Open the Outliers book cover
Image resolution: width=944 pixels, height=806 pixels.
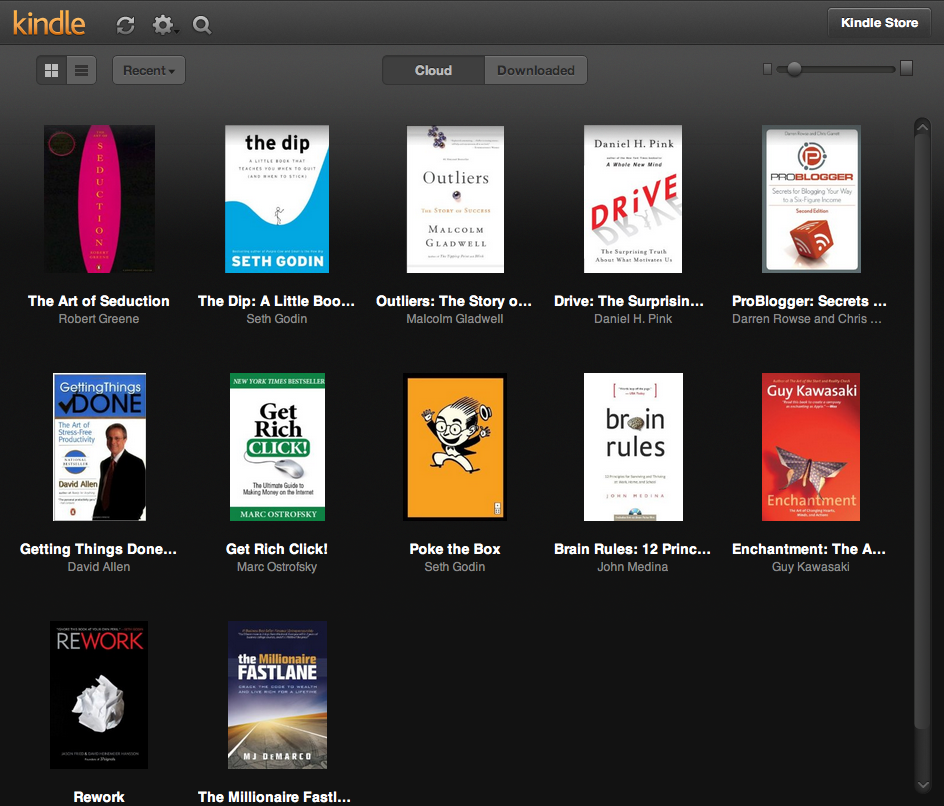(x=455, y=199)
